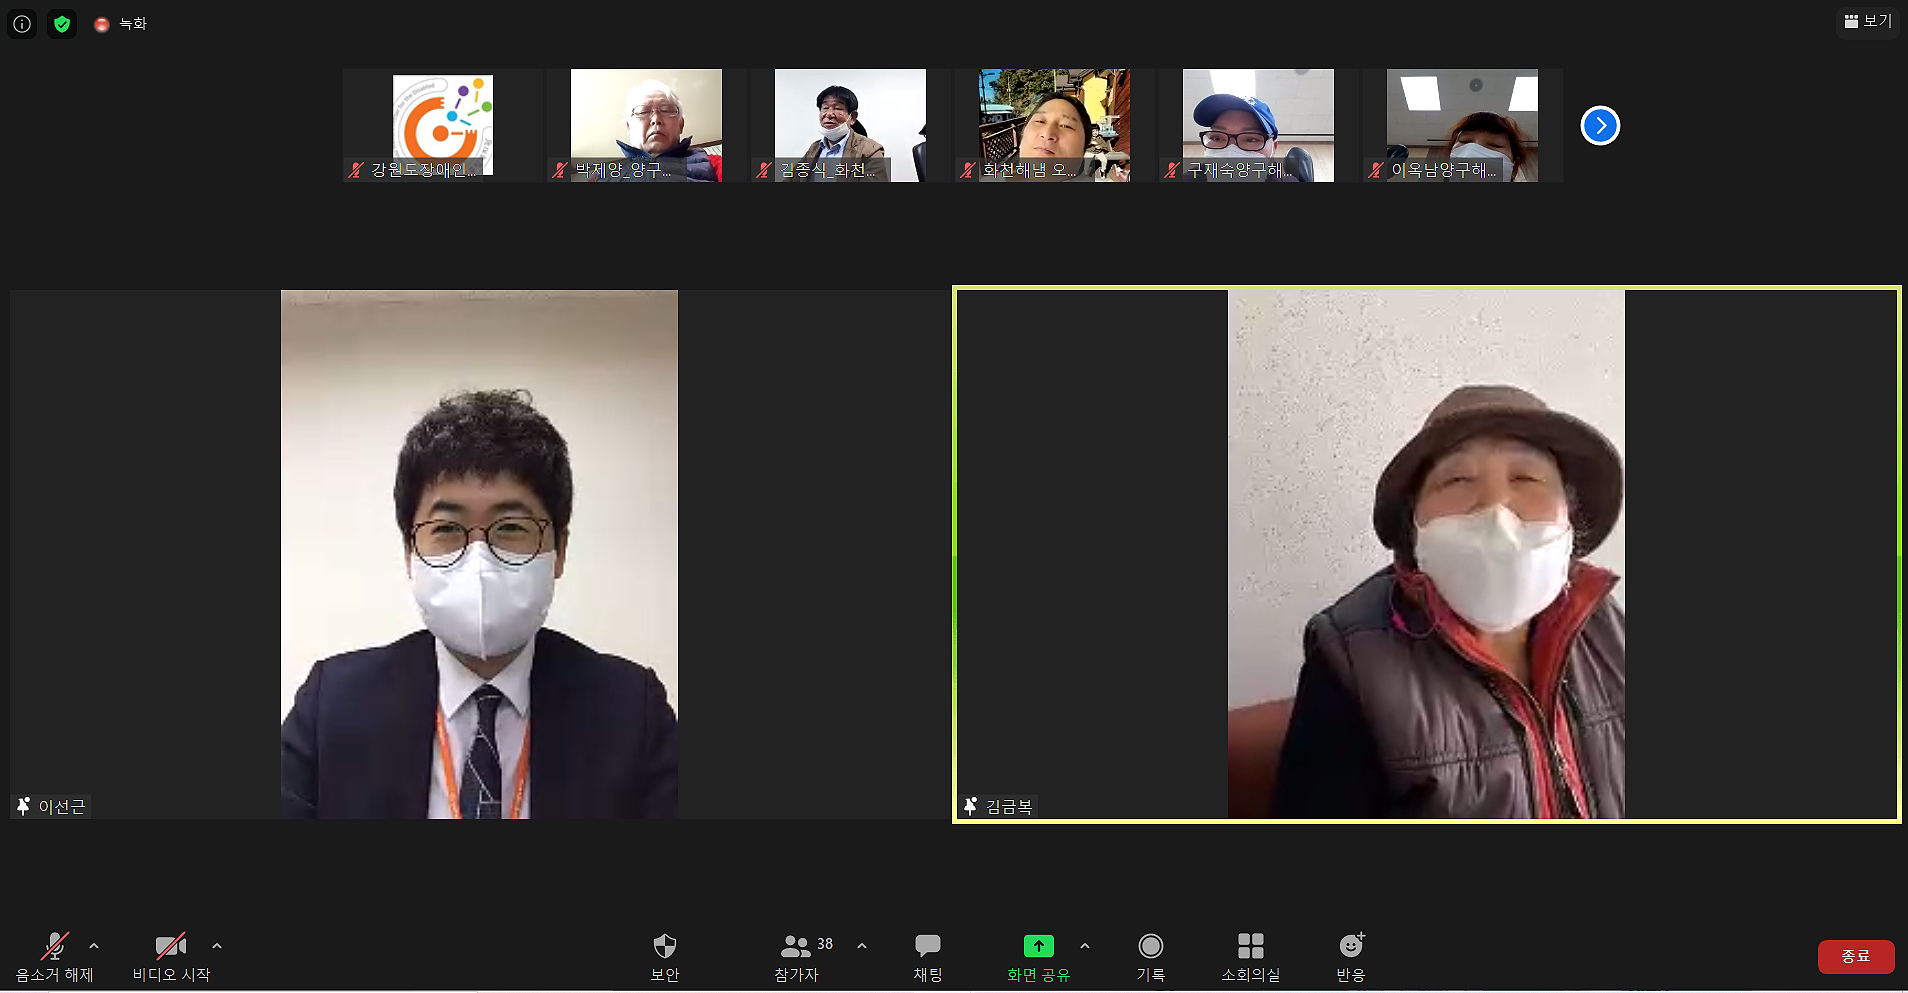Open the Security shield menu
This screenshot has width=1908, height=993.
click(665, 957)
